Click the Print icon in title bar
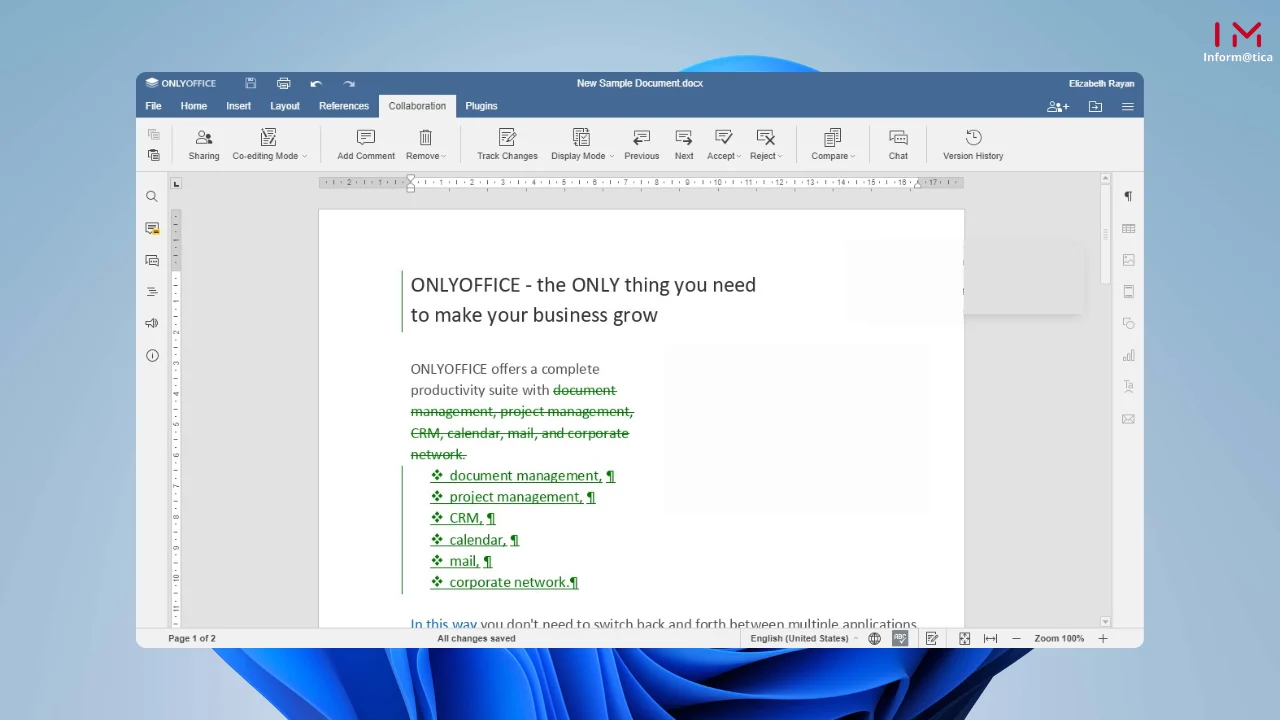The image size is (1280, 720). (x=284, y=83)
